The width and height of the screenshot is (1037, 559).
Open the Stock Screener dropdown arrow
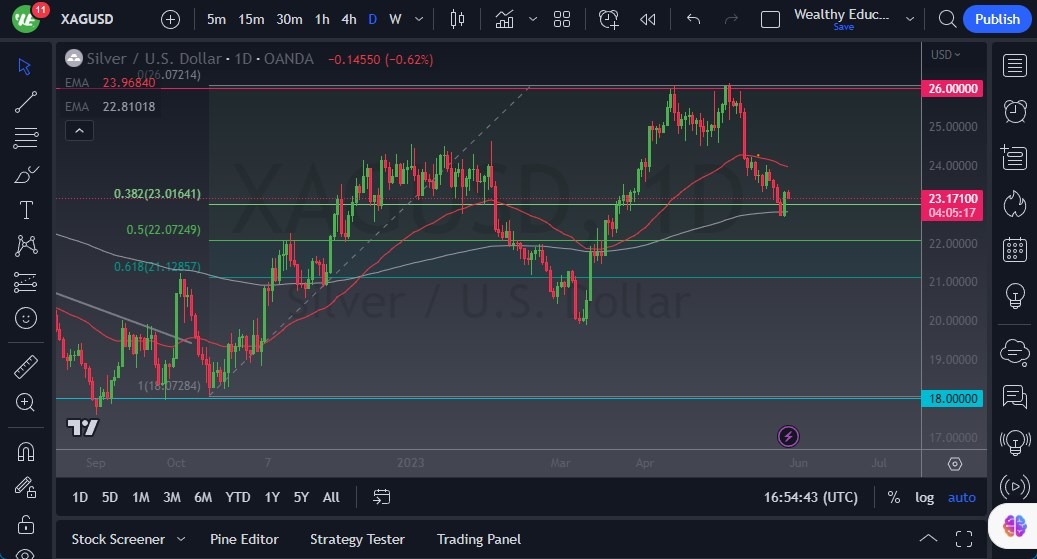tap(181, 539)
